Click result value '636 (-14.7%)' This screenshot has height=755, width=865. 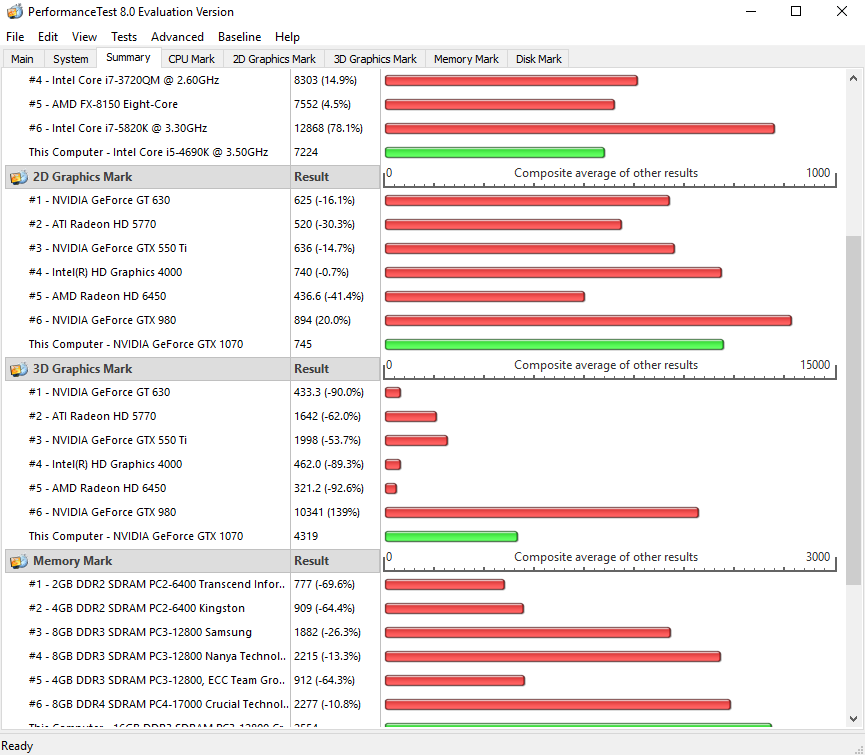pos(324,248)
